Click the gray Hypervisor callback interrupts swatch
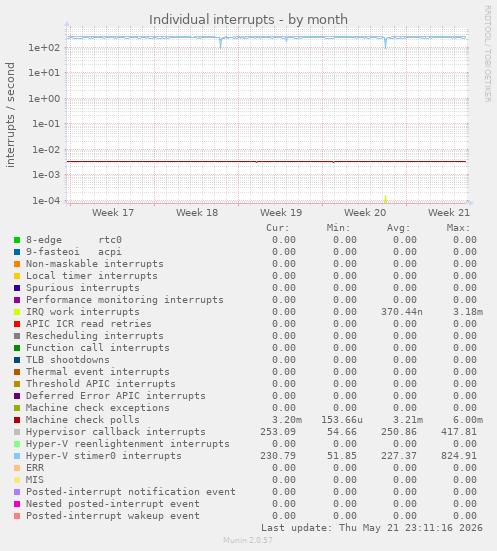 pos(17,432)
